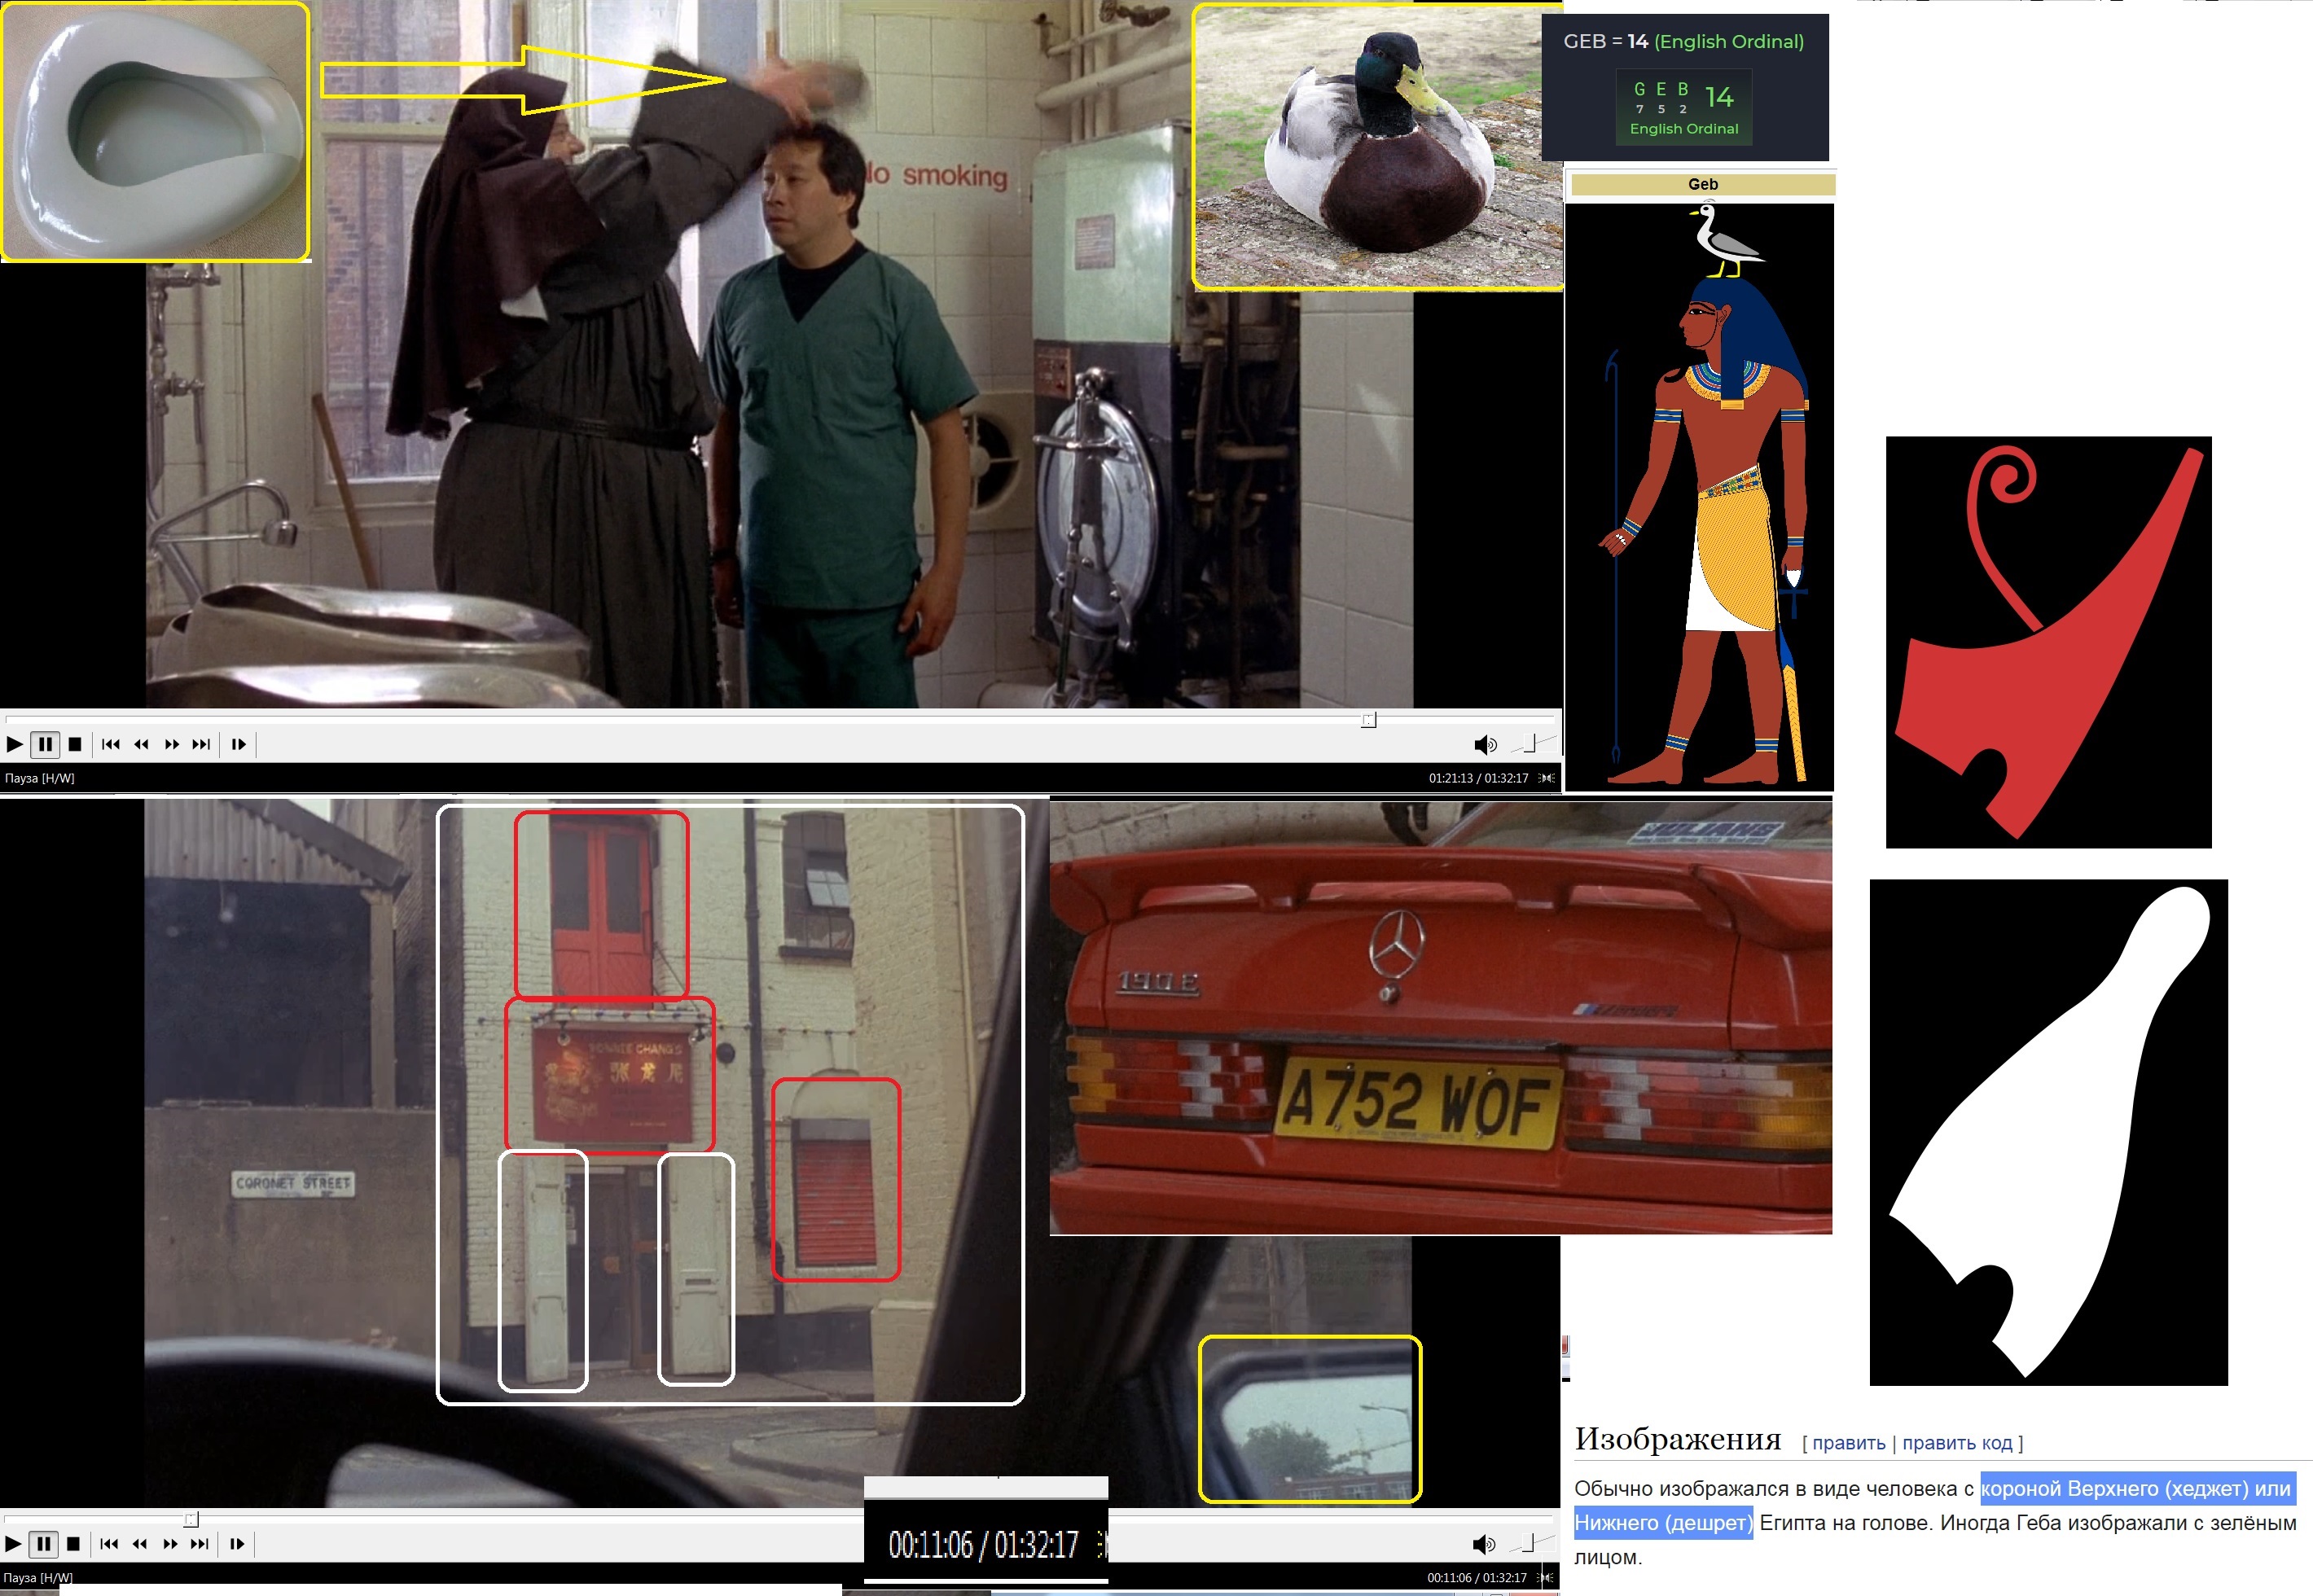Click 'Пауза [H/W]' status in upper player
This screenshot has height=1596, width=2313.
[40, 778]
